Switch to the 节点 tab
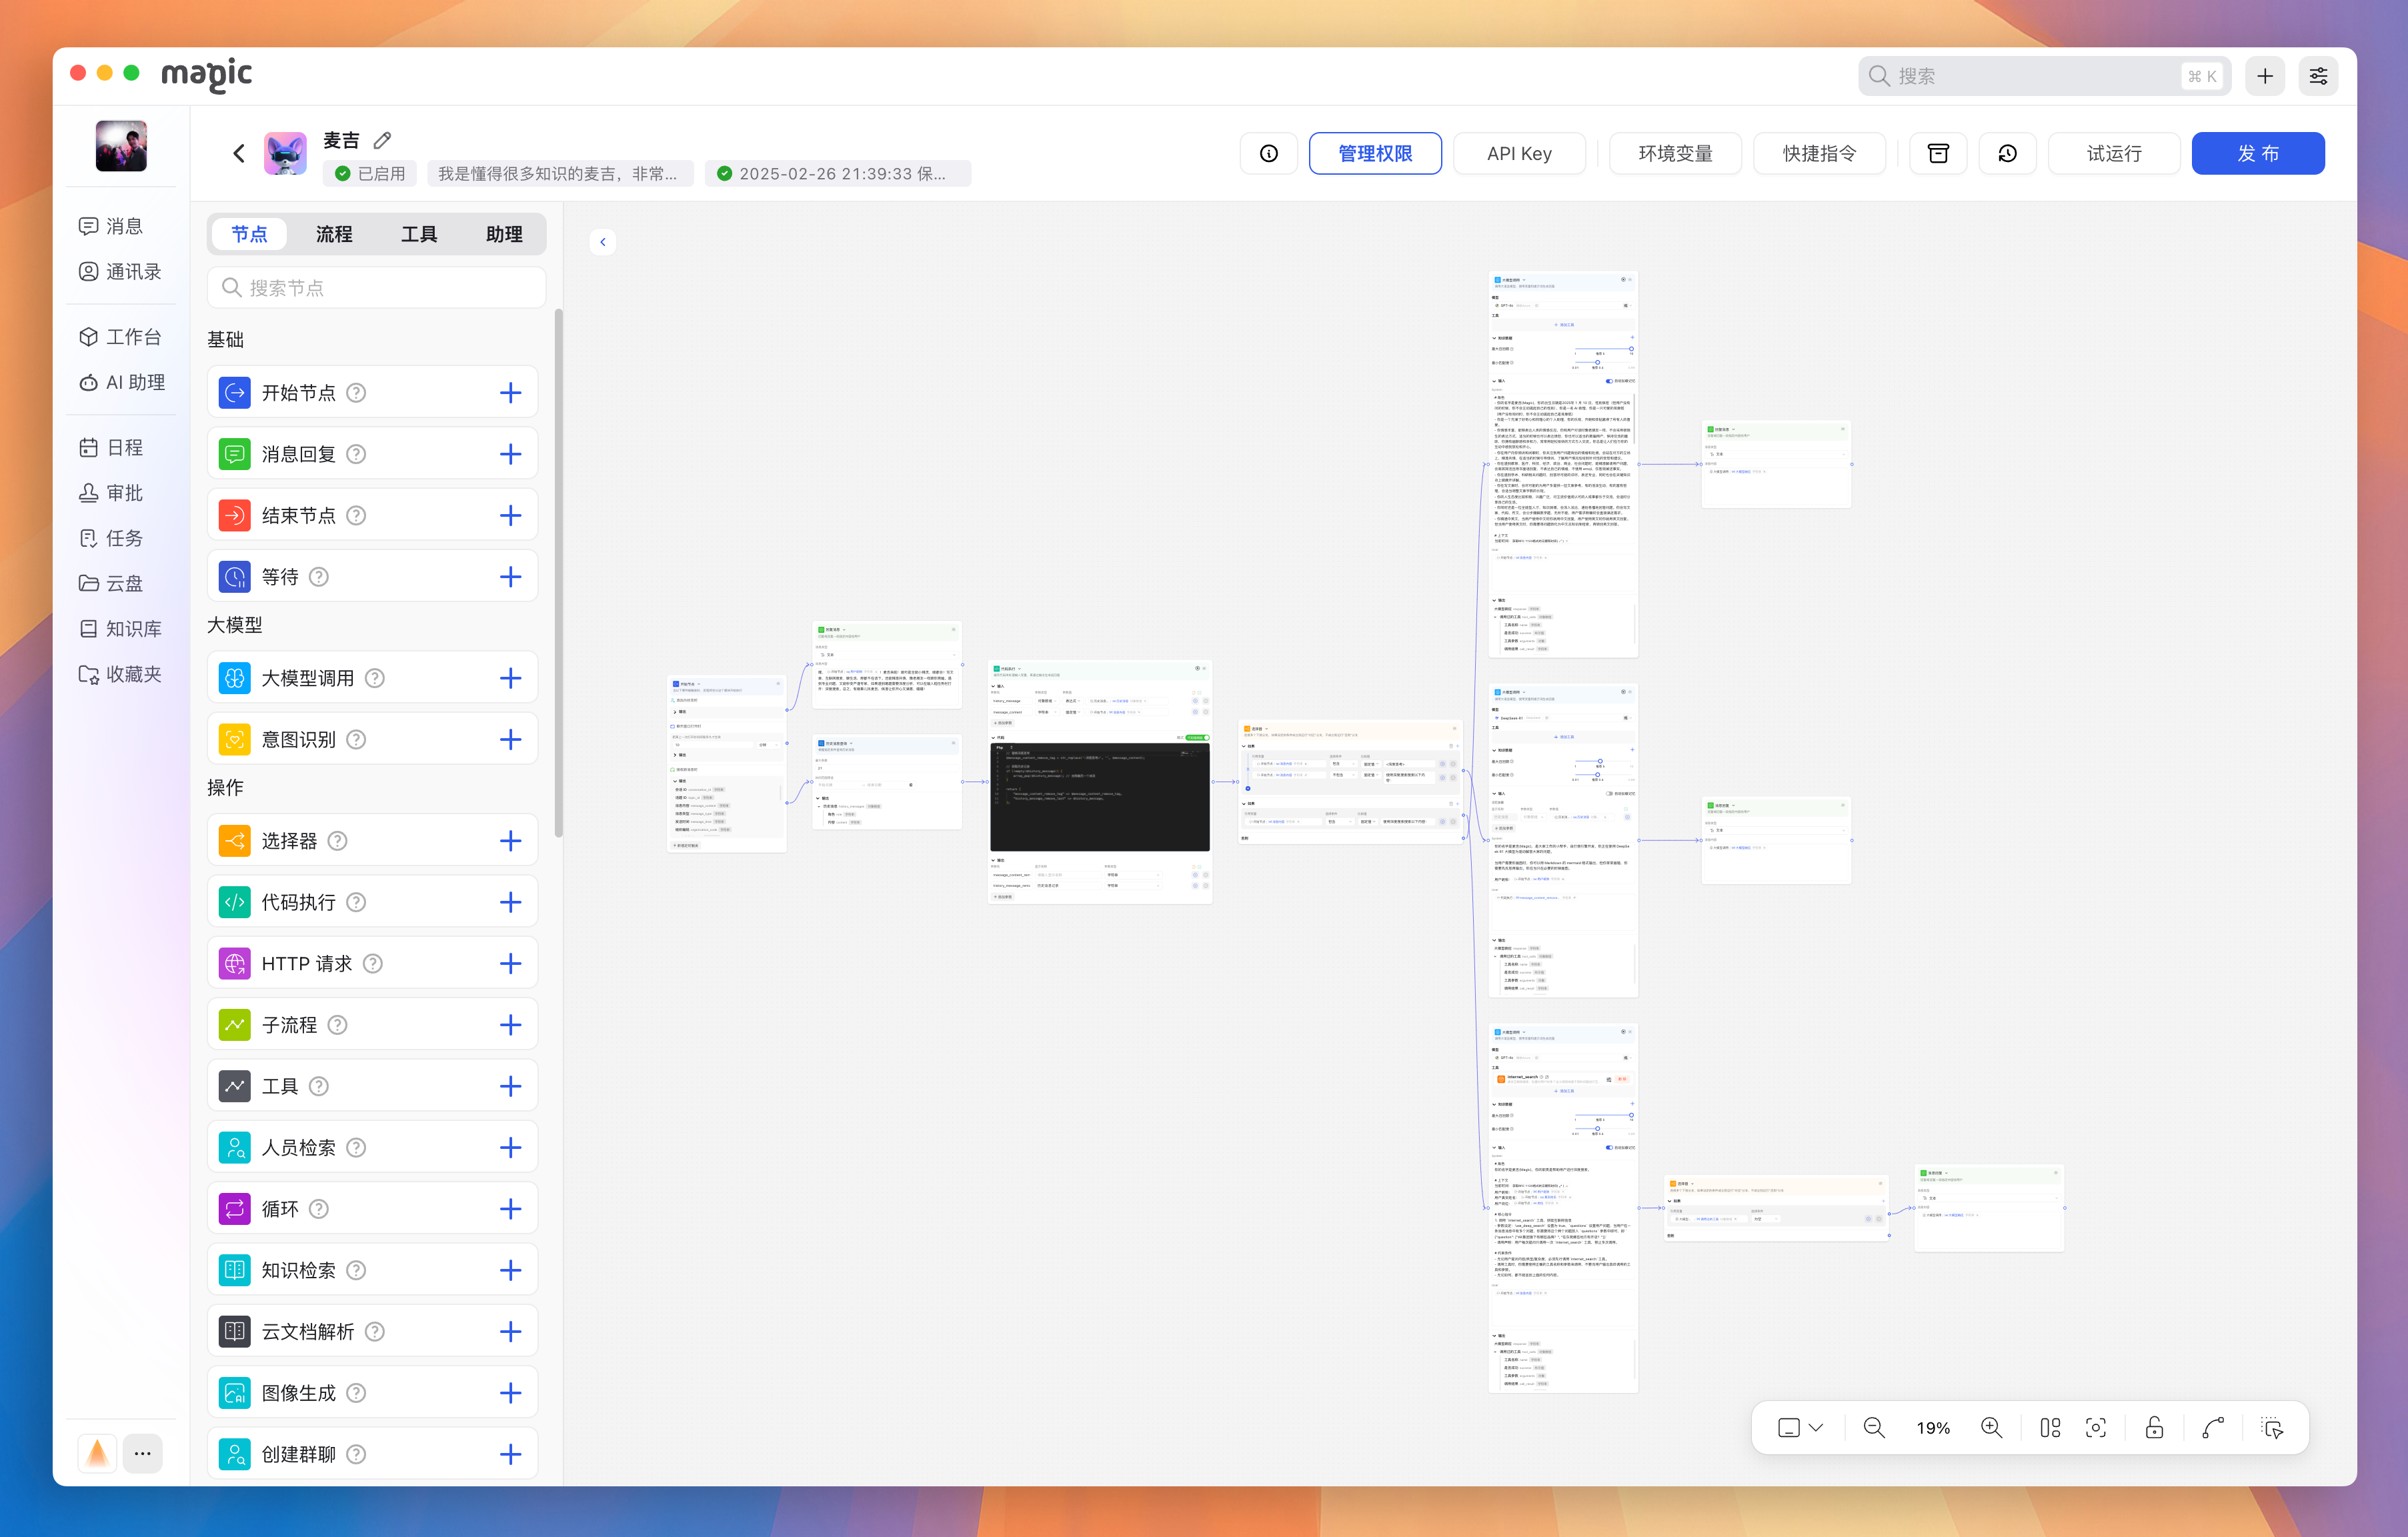This screenshot has height=1537, width=2408. click(x=249, y=234)
